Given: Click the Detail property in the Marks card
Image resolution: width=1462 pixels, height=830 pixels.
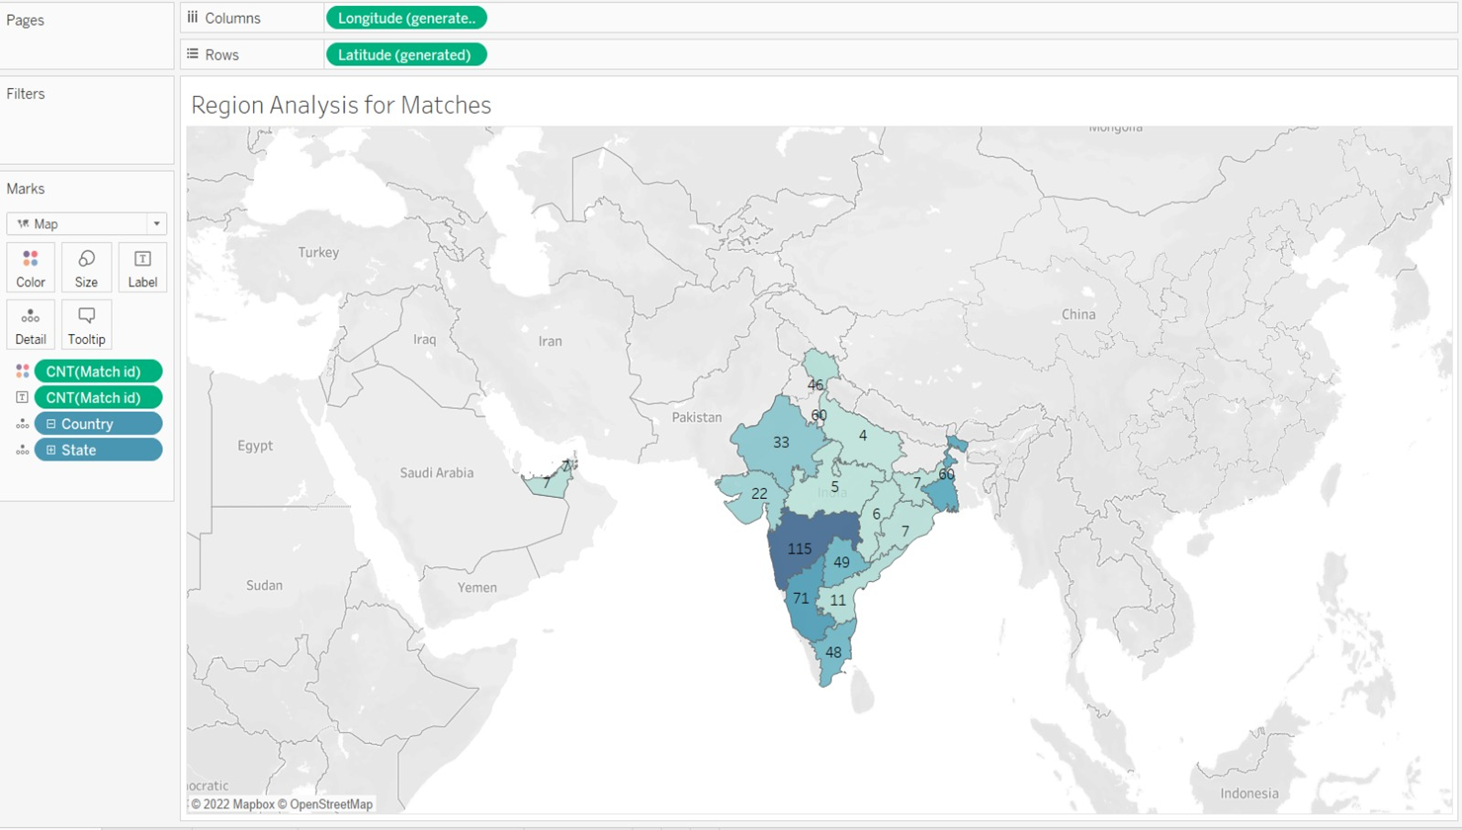Looking at the screenshot, I should [29, 324].
